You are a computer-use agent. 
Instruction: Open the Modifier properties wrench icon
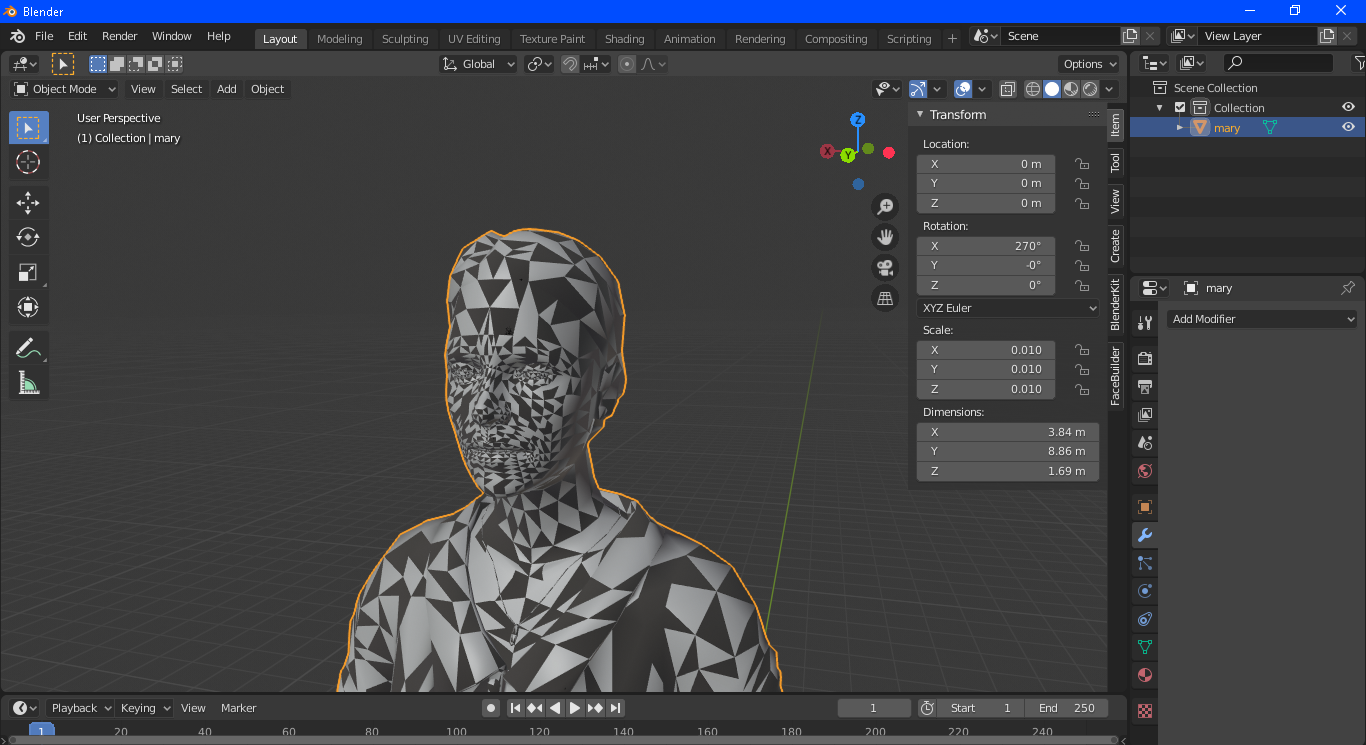click(1145, 535)
